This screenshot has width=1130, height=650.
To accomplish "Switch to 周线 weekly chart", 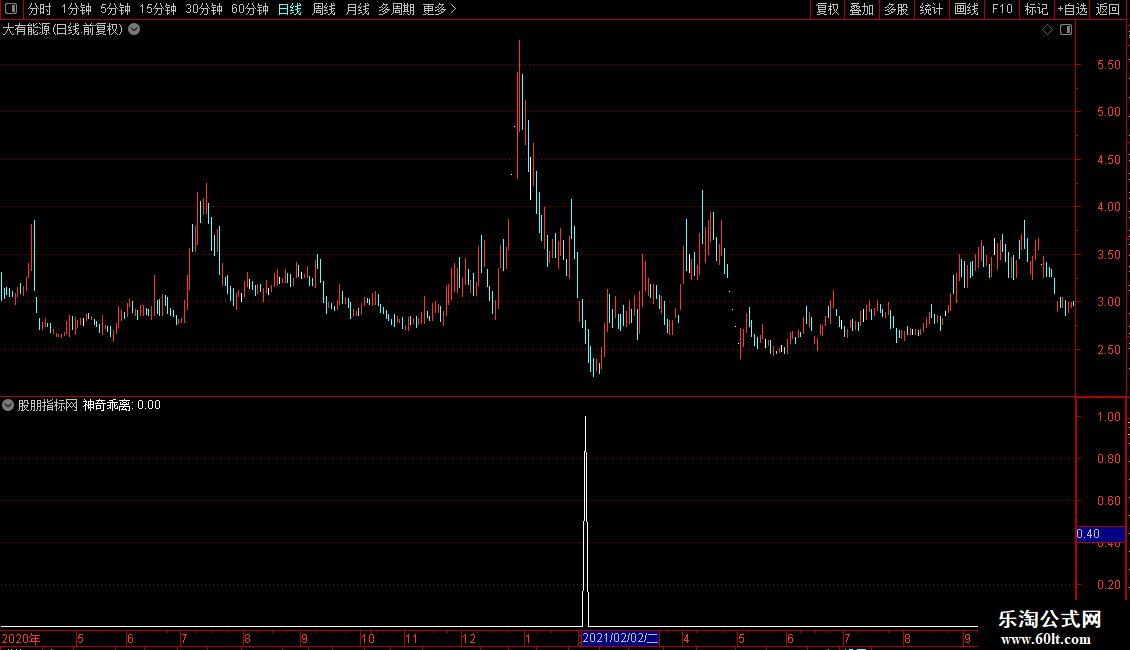I will pyautogui.click(x=324, y=9).
